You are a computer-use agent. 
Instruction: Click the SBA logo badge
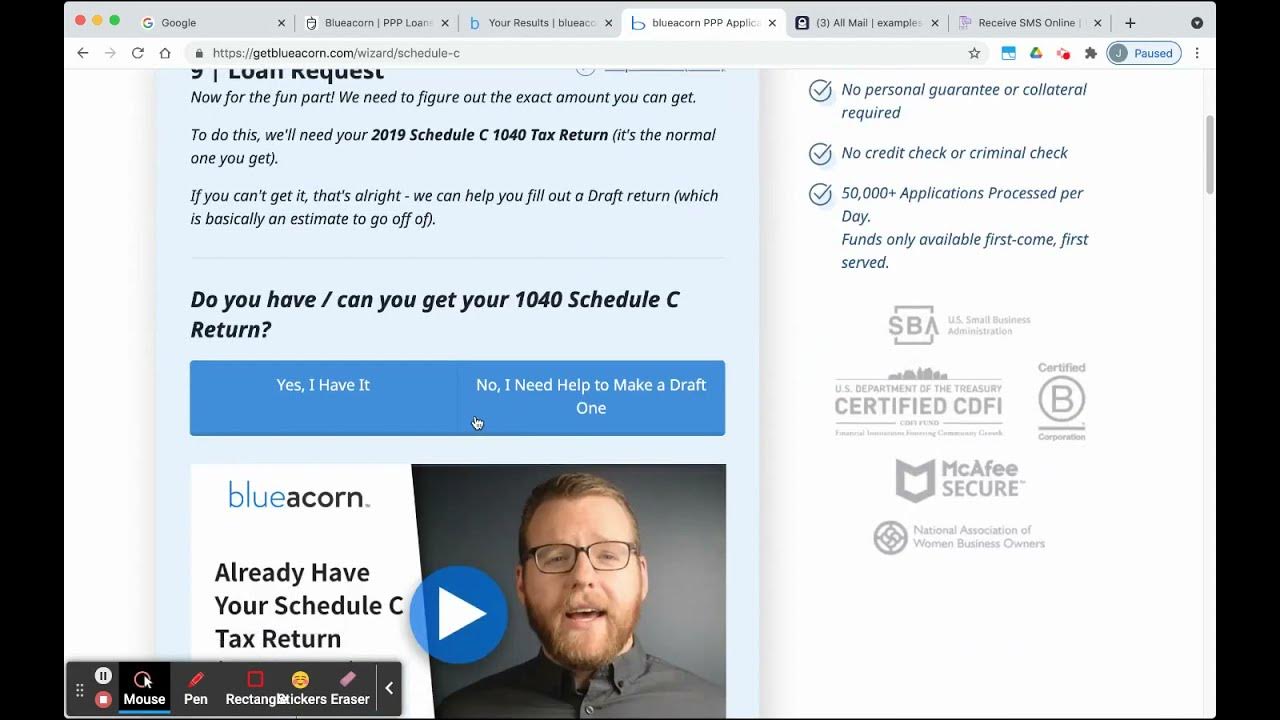pyautogui.click(x=959, y=325)
